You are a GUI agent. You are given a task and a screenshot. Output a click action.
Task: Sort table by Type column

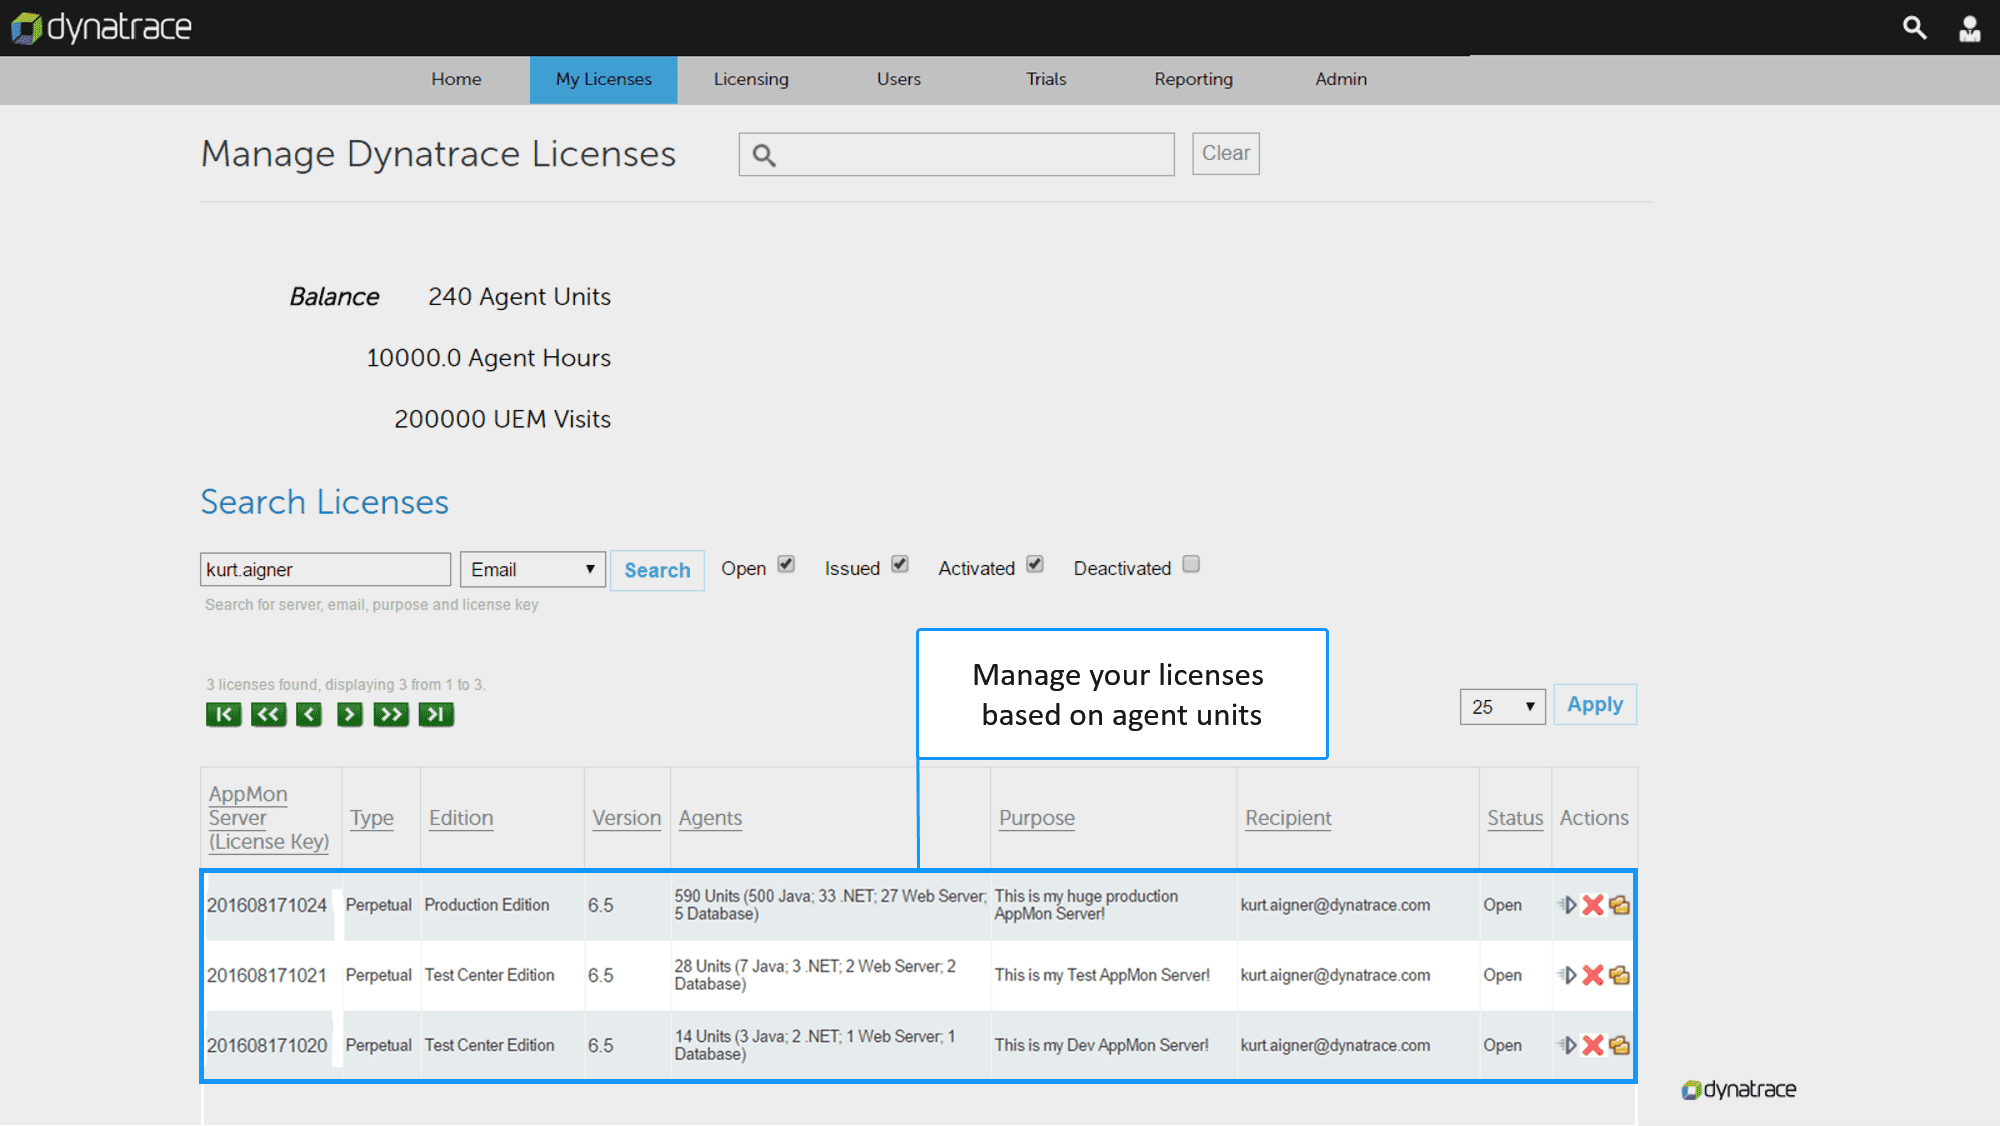tap(372, 818)
